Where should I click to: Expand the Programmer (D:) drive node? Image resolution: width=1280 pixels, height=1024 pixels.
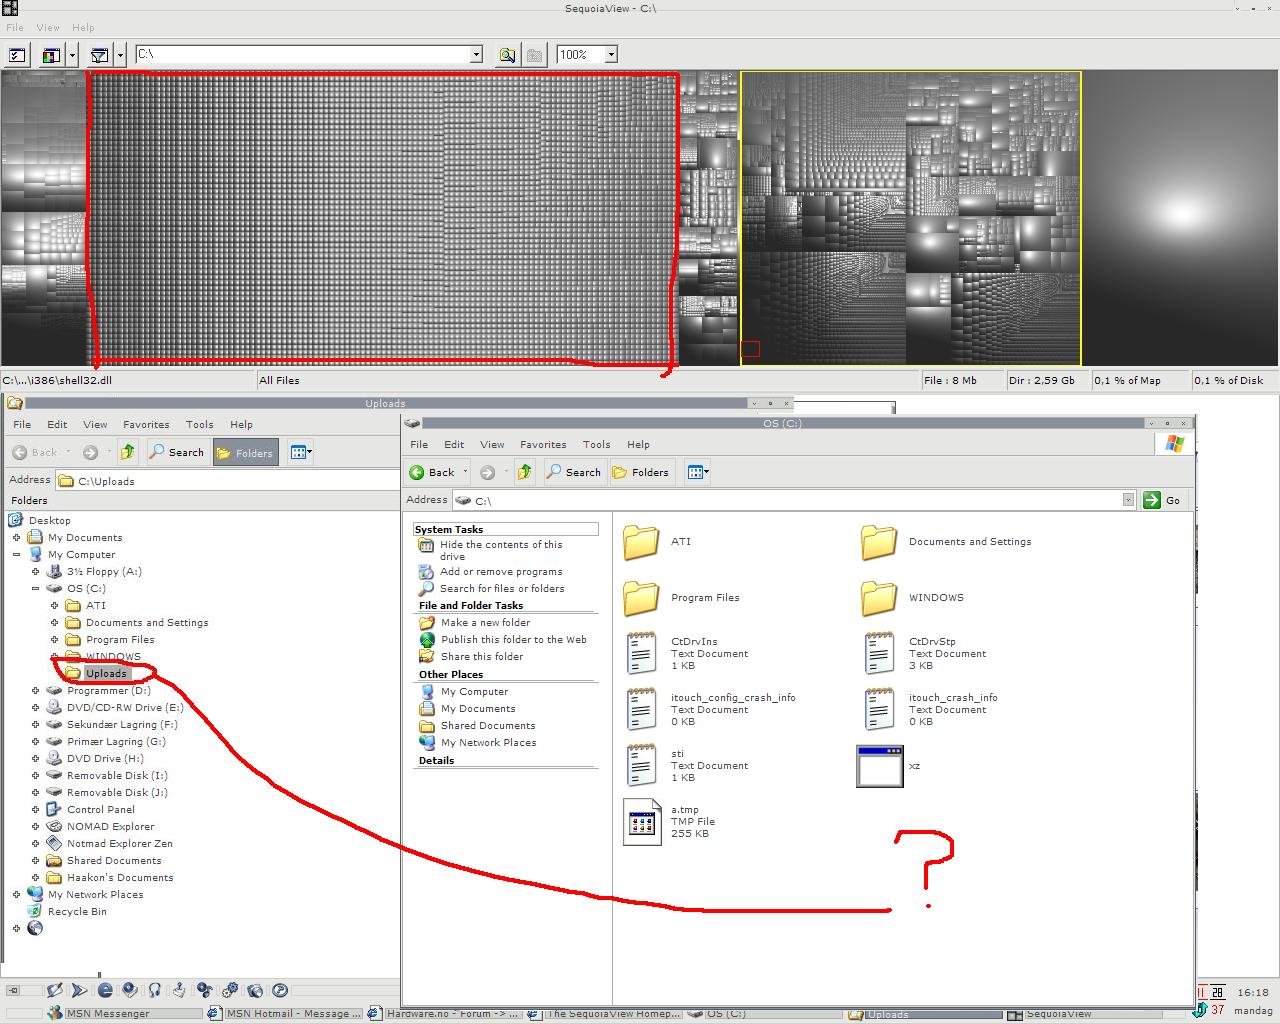coord(36,690)
